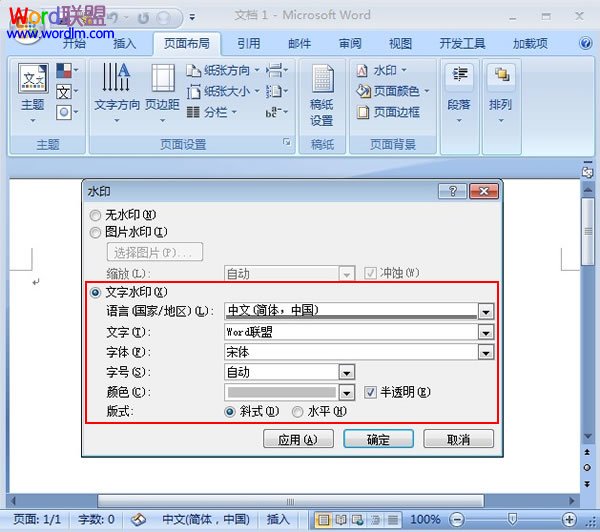Click the gray watermark color swatch
Viewport: 600px width, 532px height.
281,392
